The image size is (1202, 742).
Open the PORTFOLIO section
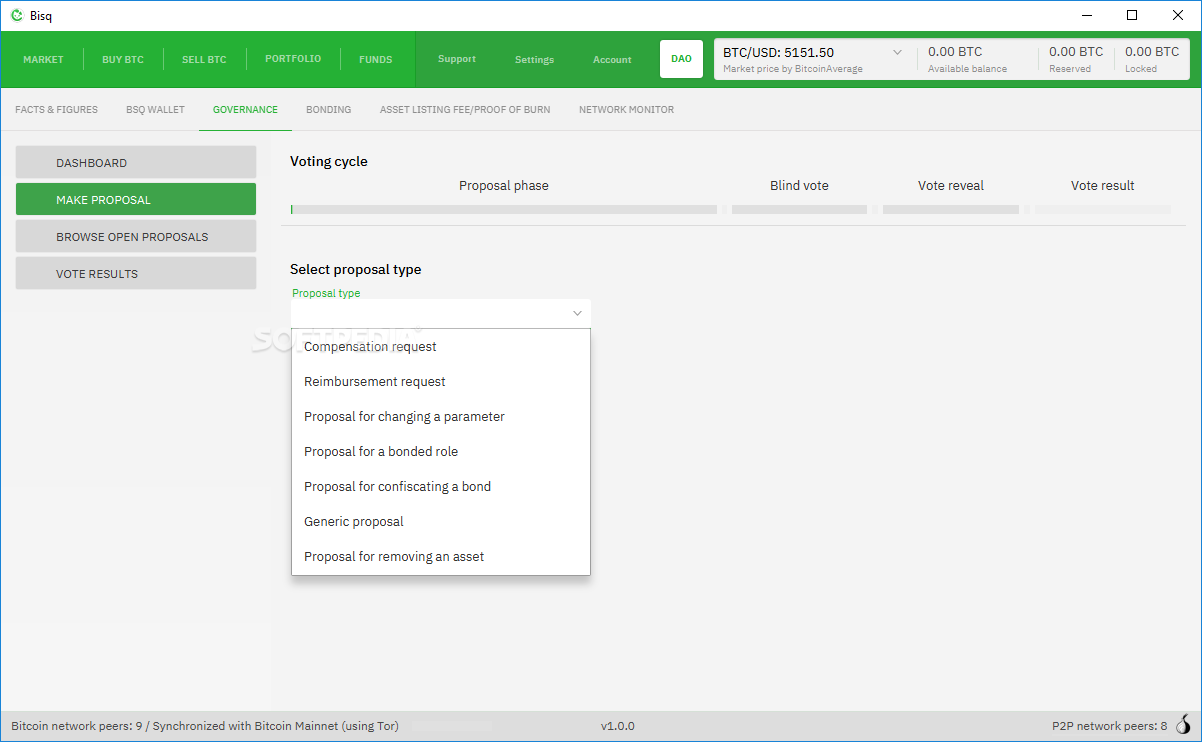tap(293, 59)
